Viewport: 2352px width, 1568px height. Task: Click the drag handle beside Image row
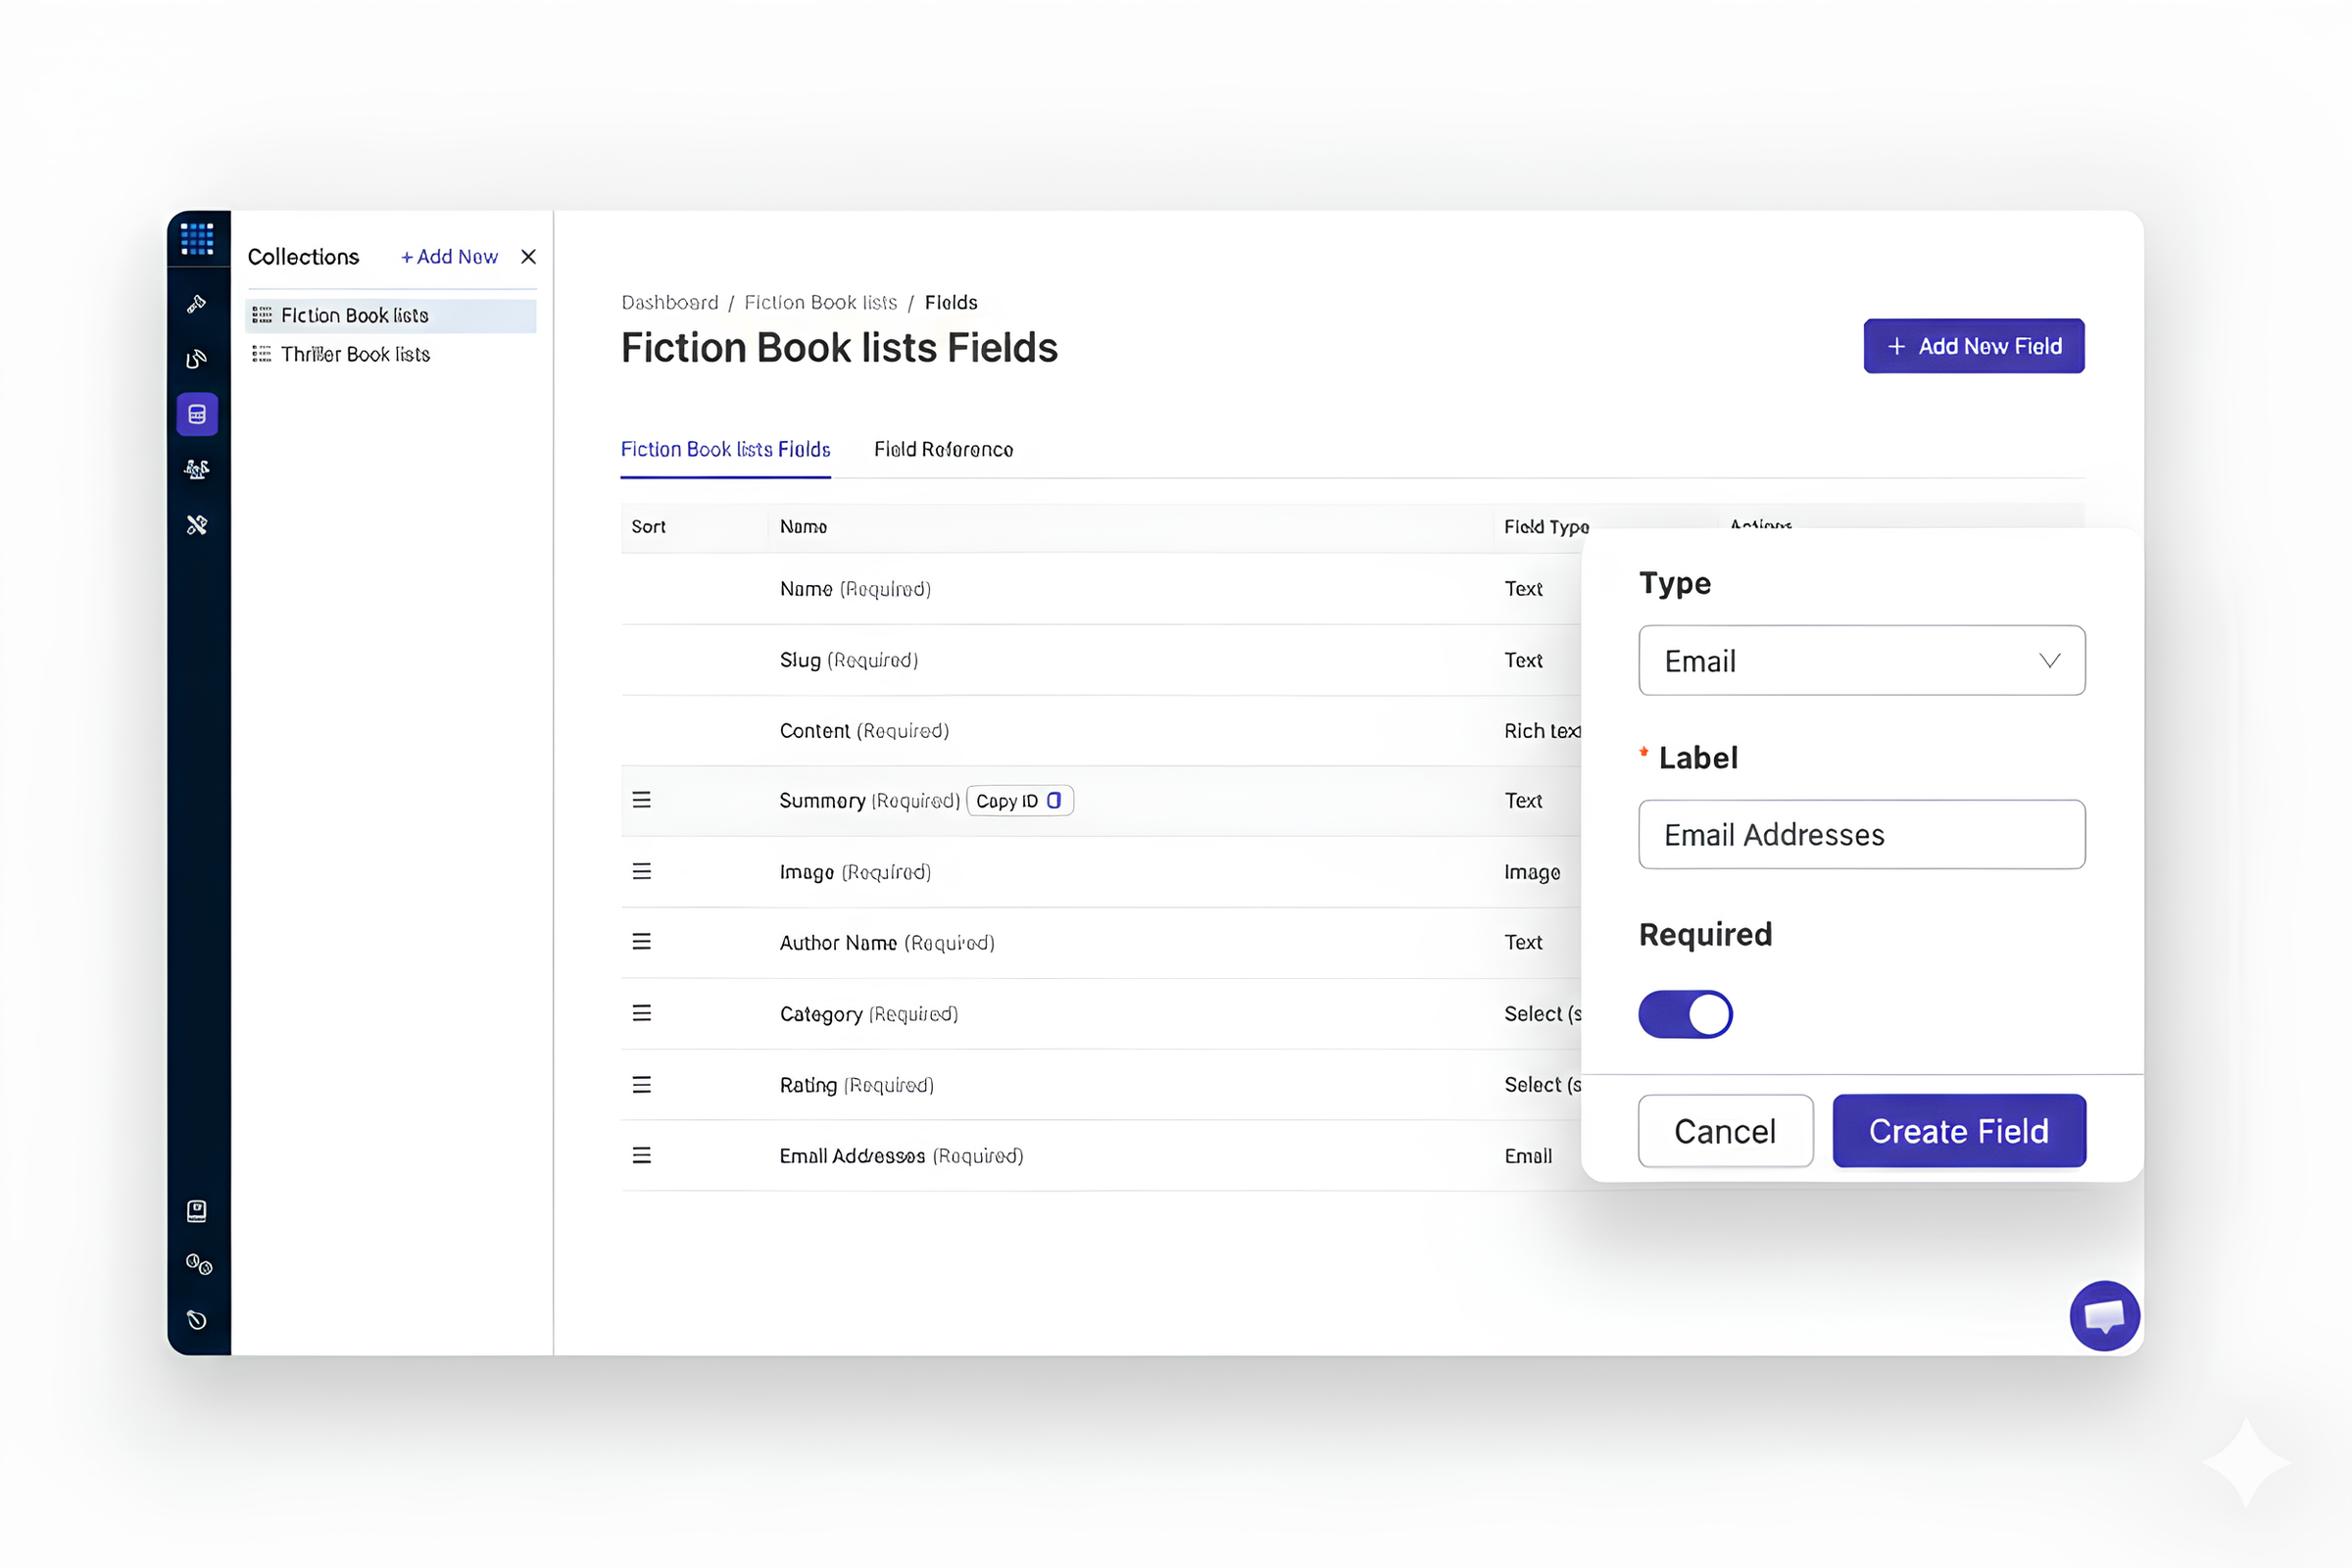point(642,872)
